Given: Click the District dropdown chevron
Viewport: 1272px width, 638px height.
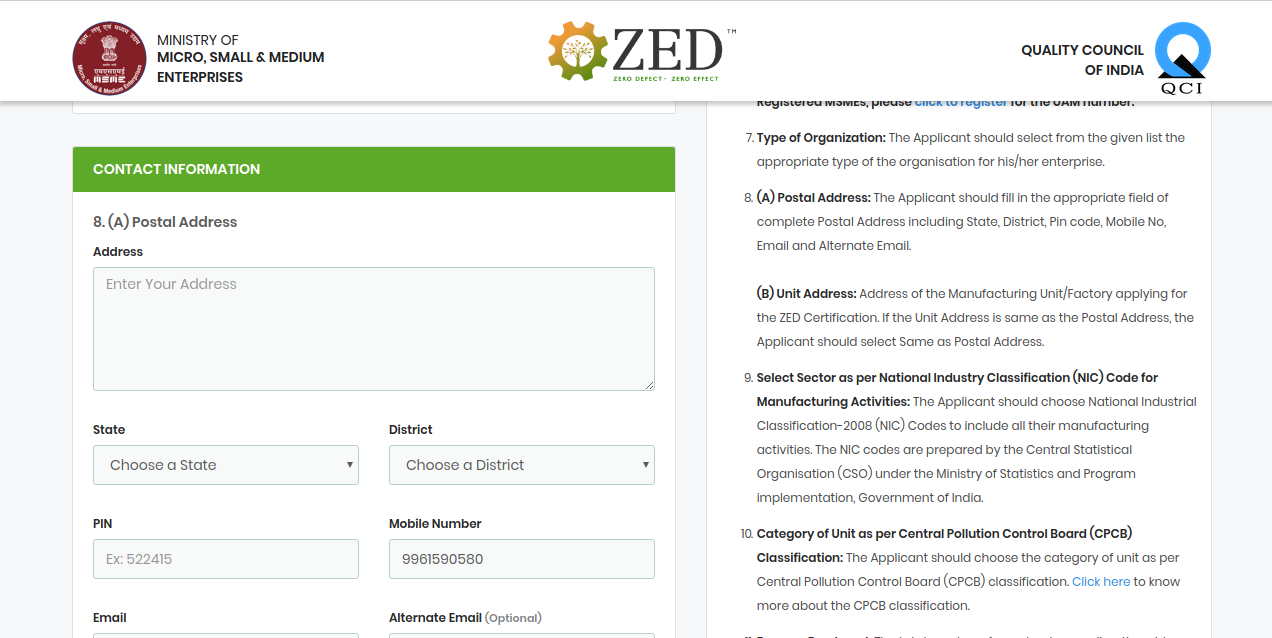Looking at the screenshot, I should (x=644, y=465).
